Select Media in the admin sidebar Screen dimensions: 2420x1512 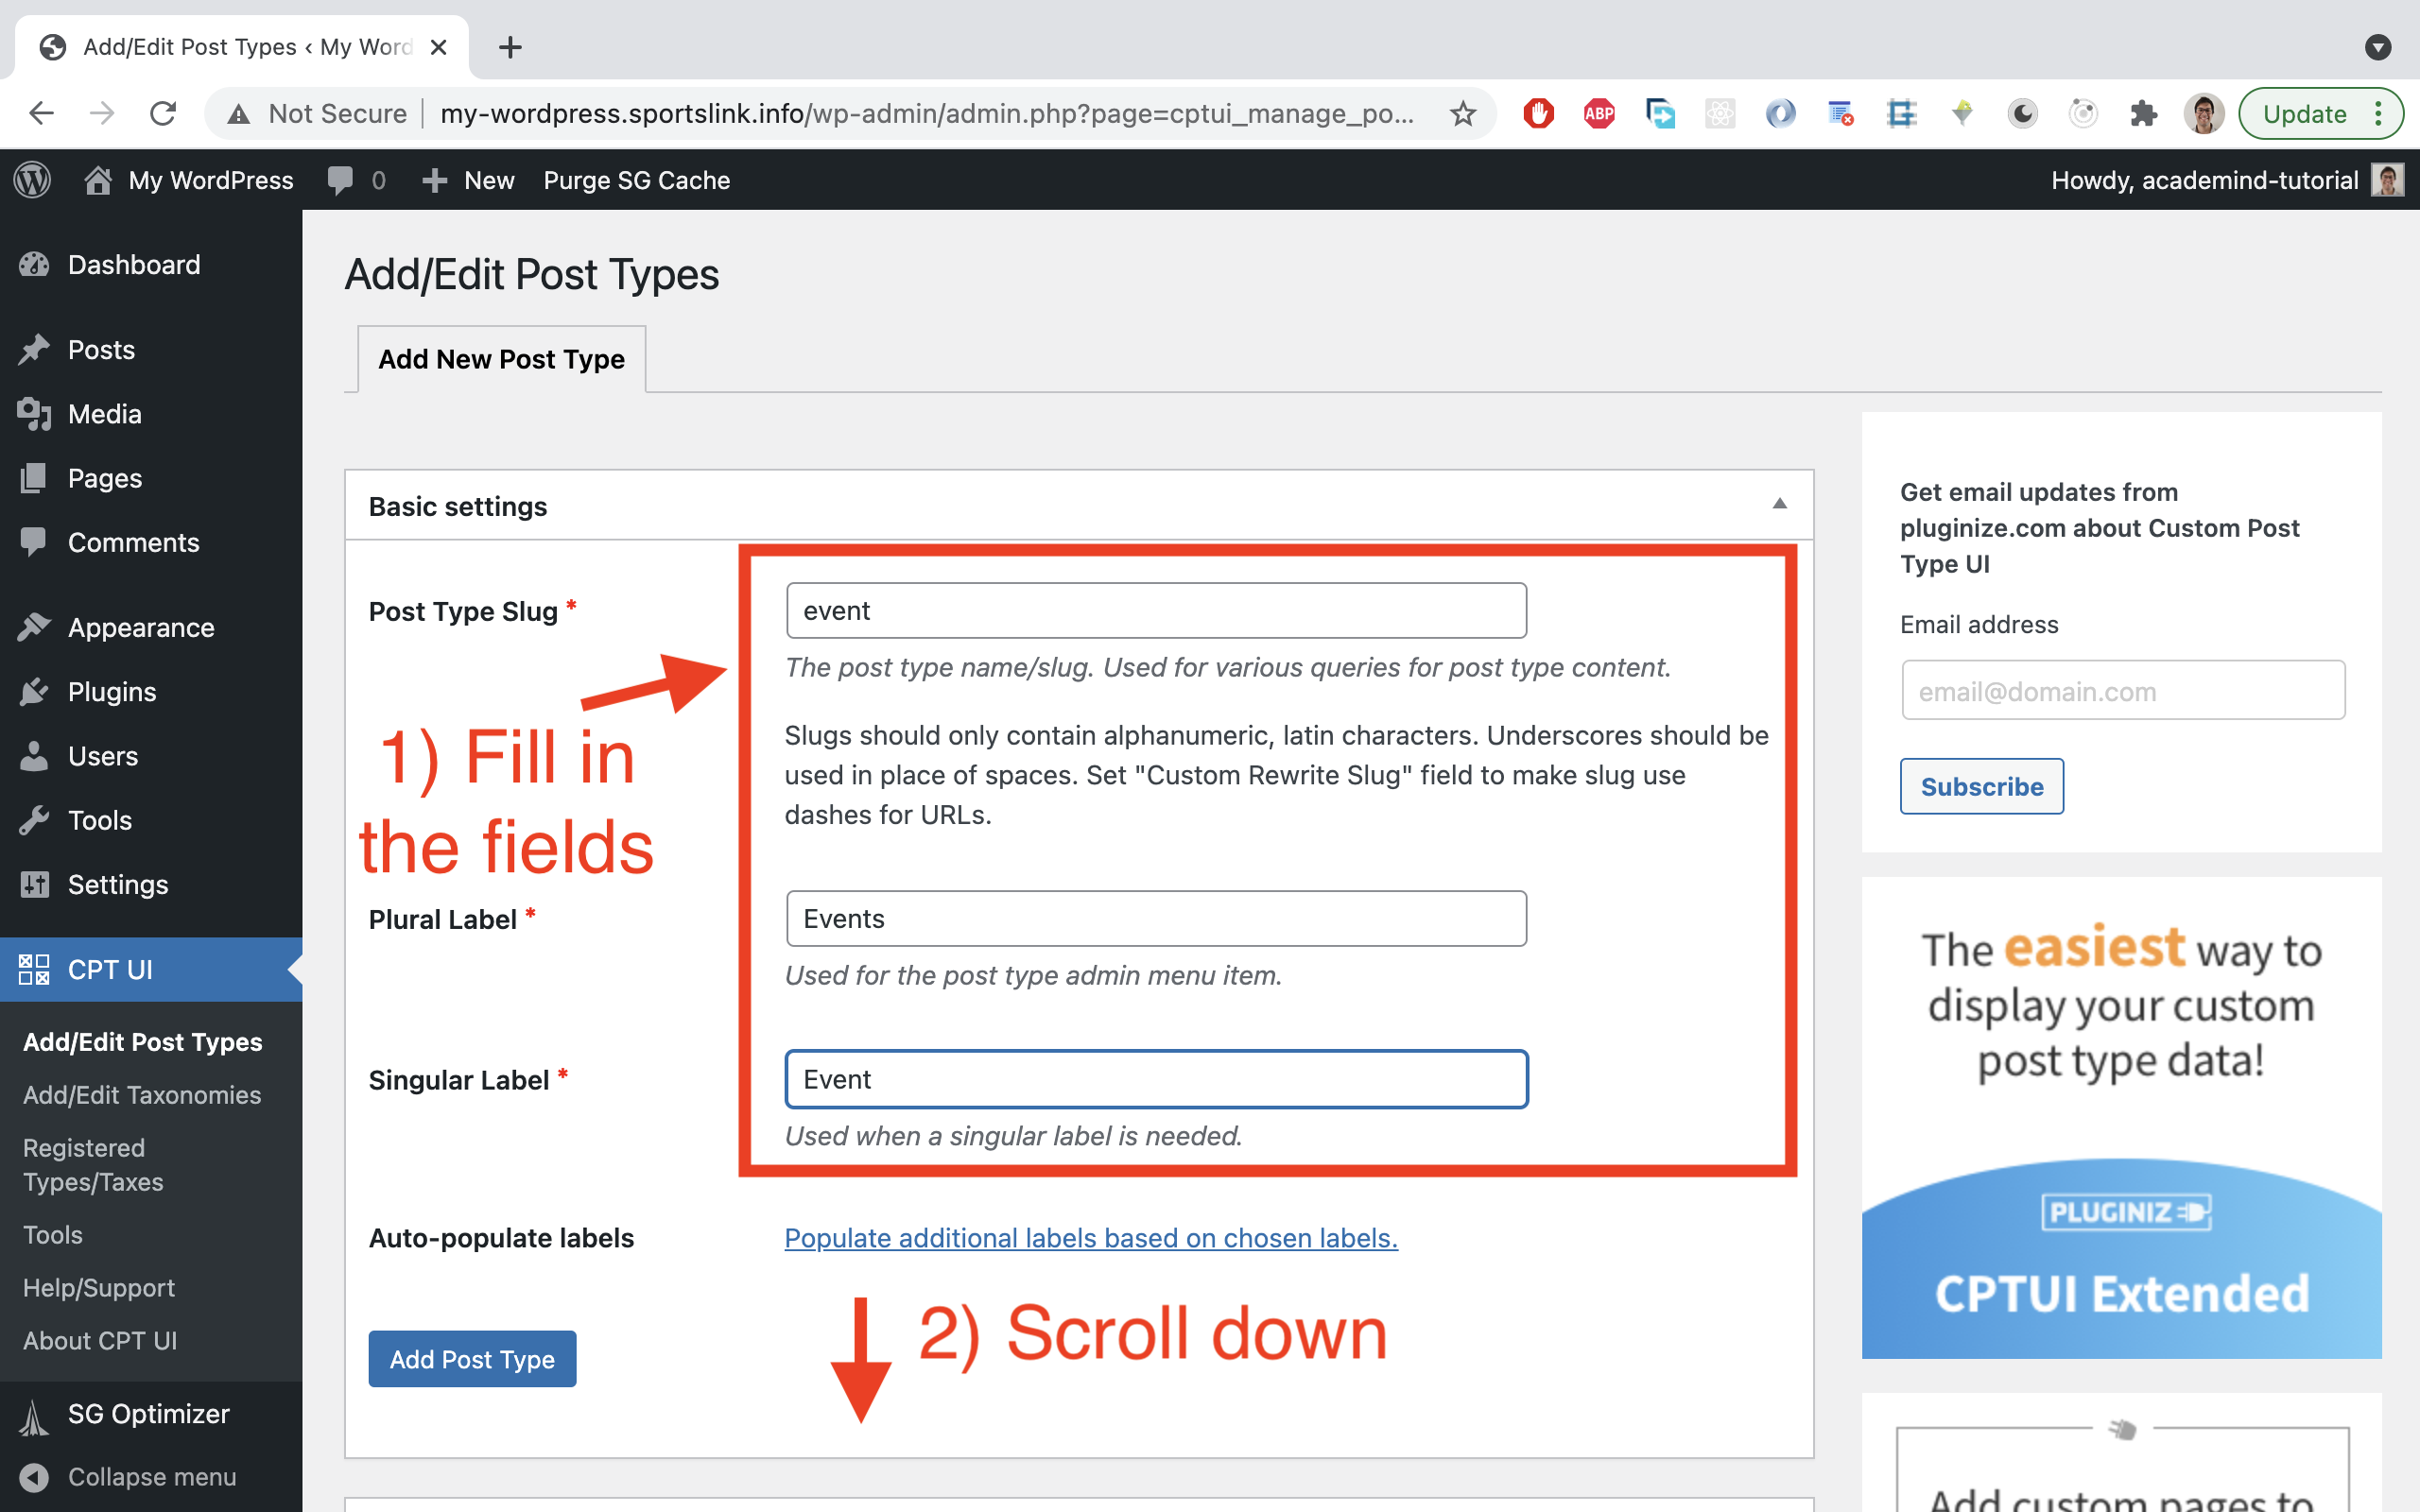click(104, 414)
